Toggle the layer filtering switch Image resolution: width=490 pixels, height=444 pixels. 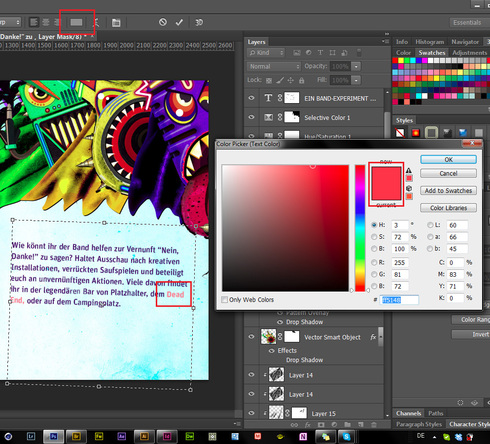point(359,52)
